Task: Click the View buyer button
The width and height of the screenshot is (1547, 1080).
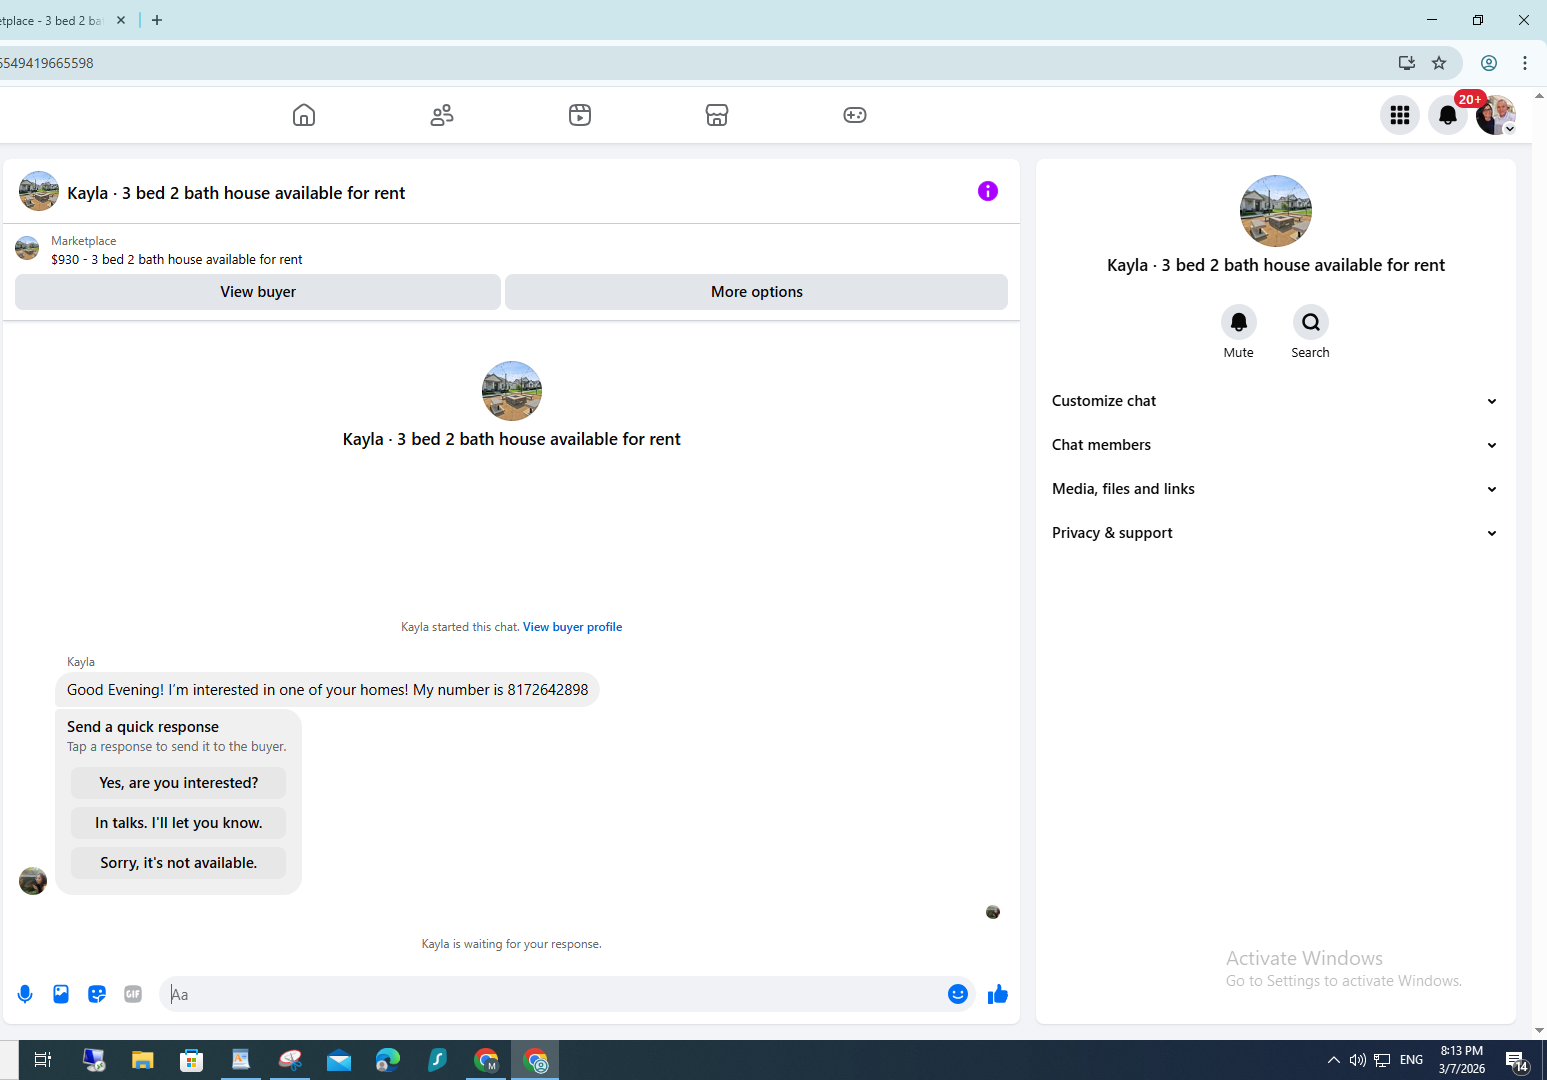Action: (x=258, y=292)
